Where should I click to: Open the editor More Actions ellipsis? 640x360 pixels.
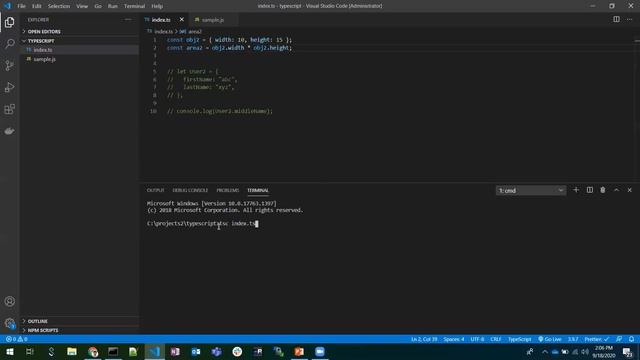pyautogui.click(x=629, y=19)
